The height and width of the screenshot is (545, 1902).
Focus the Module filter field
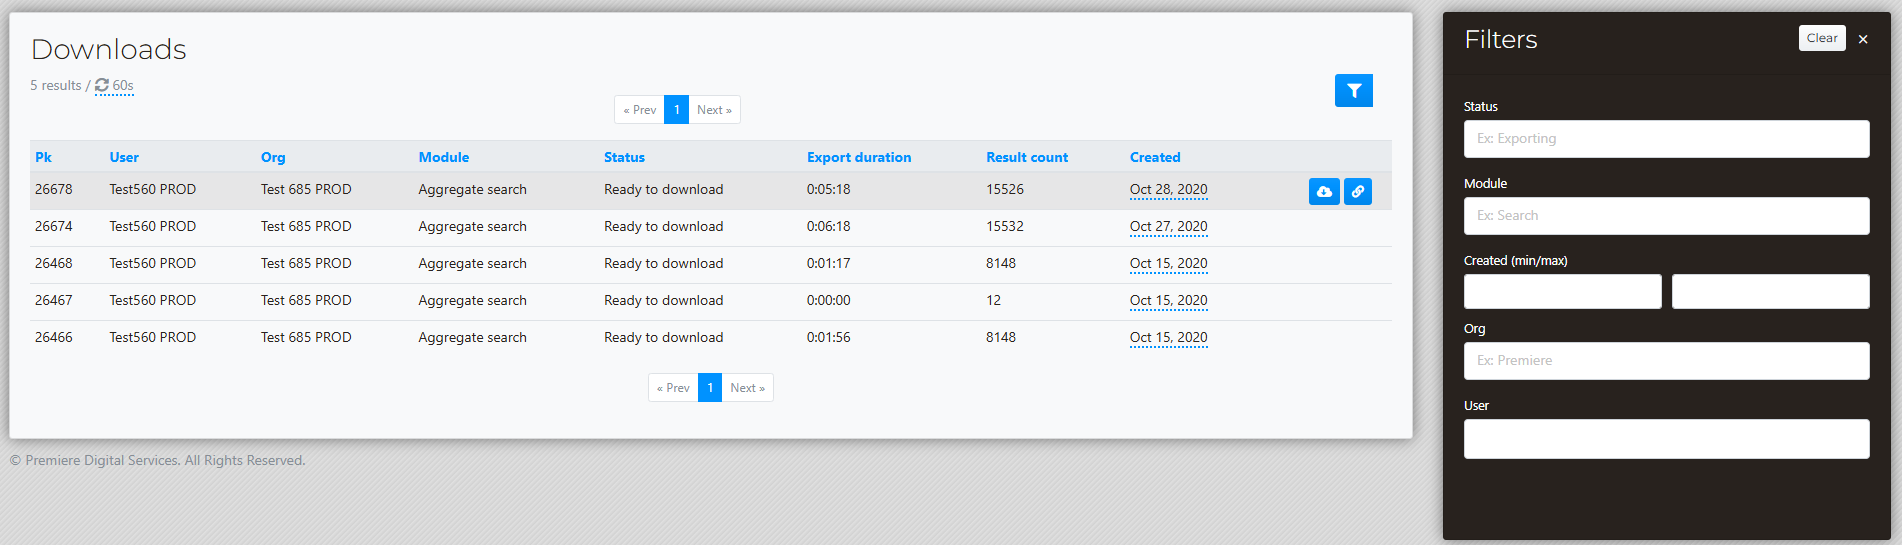click(x=1666, y=216)
